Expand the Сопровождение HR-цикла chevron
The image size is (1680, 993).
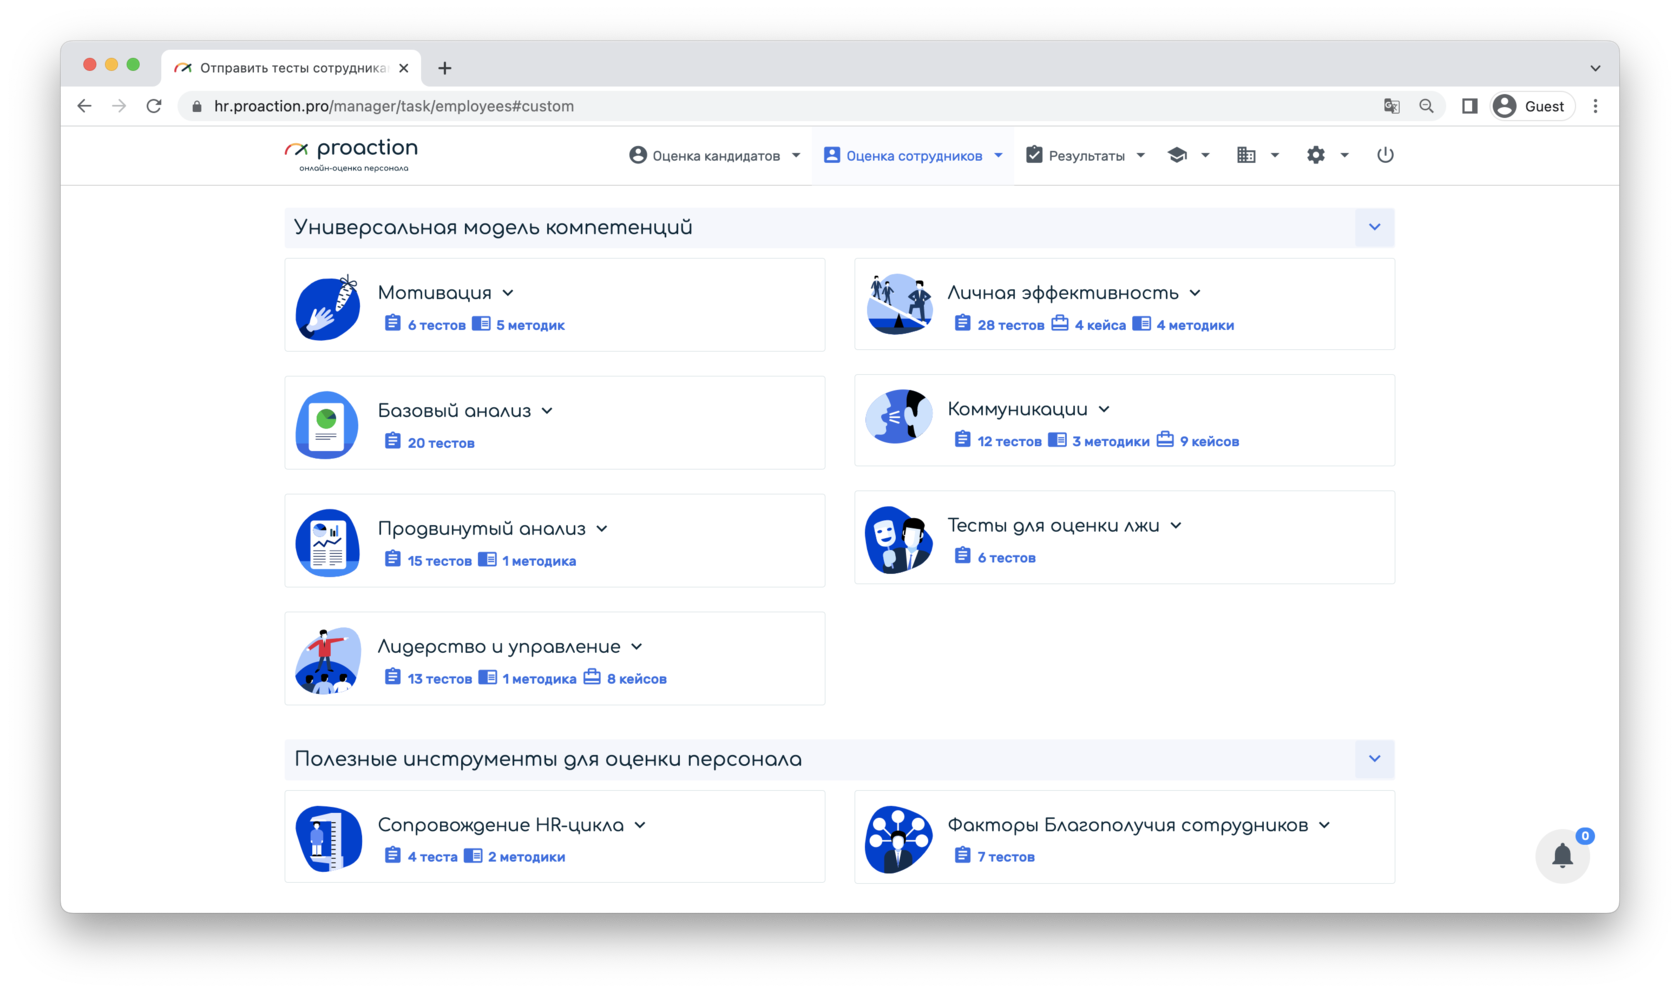[640, 825]
